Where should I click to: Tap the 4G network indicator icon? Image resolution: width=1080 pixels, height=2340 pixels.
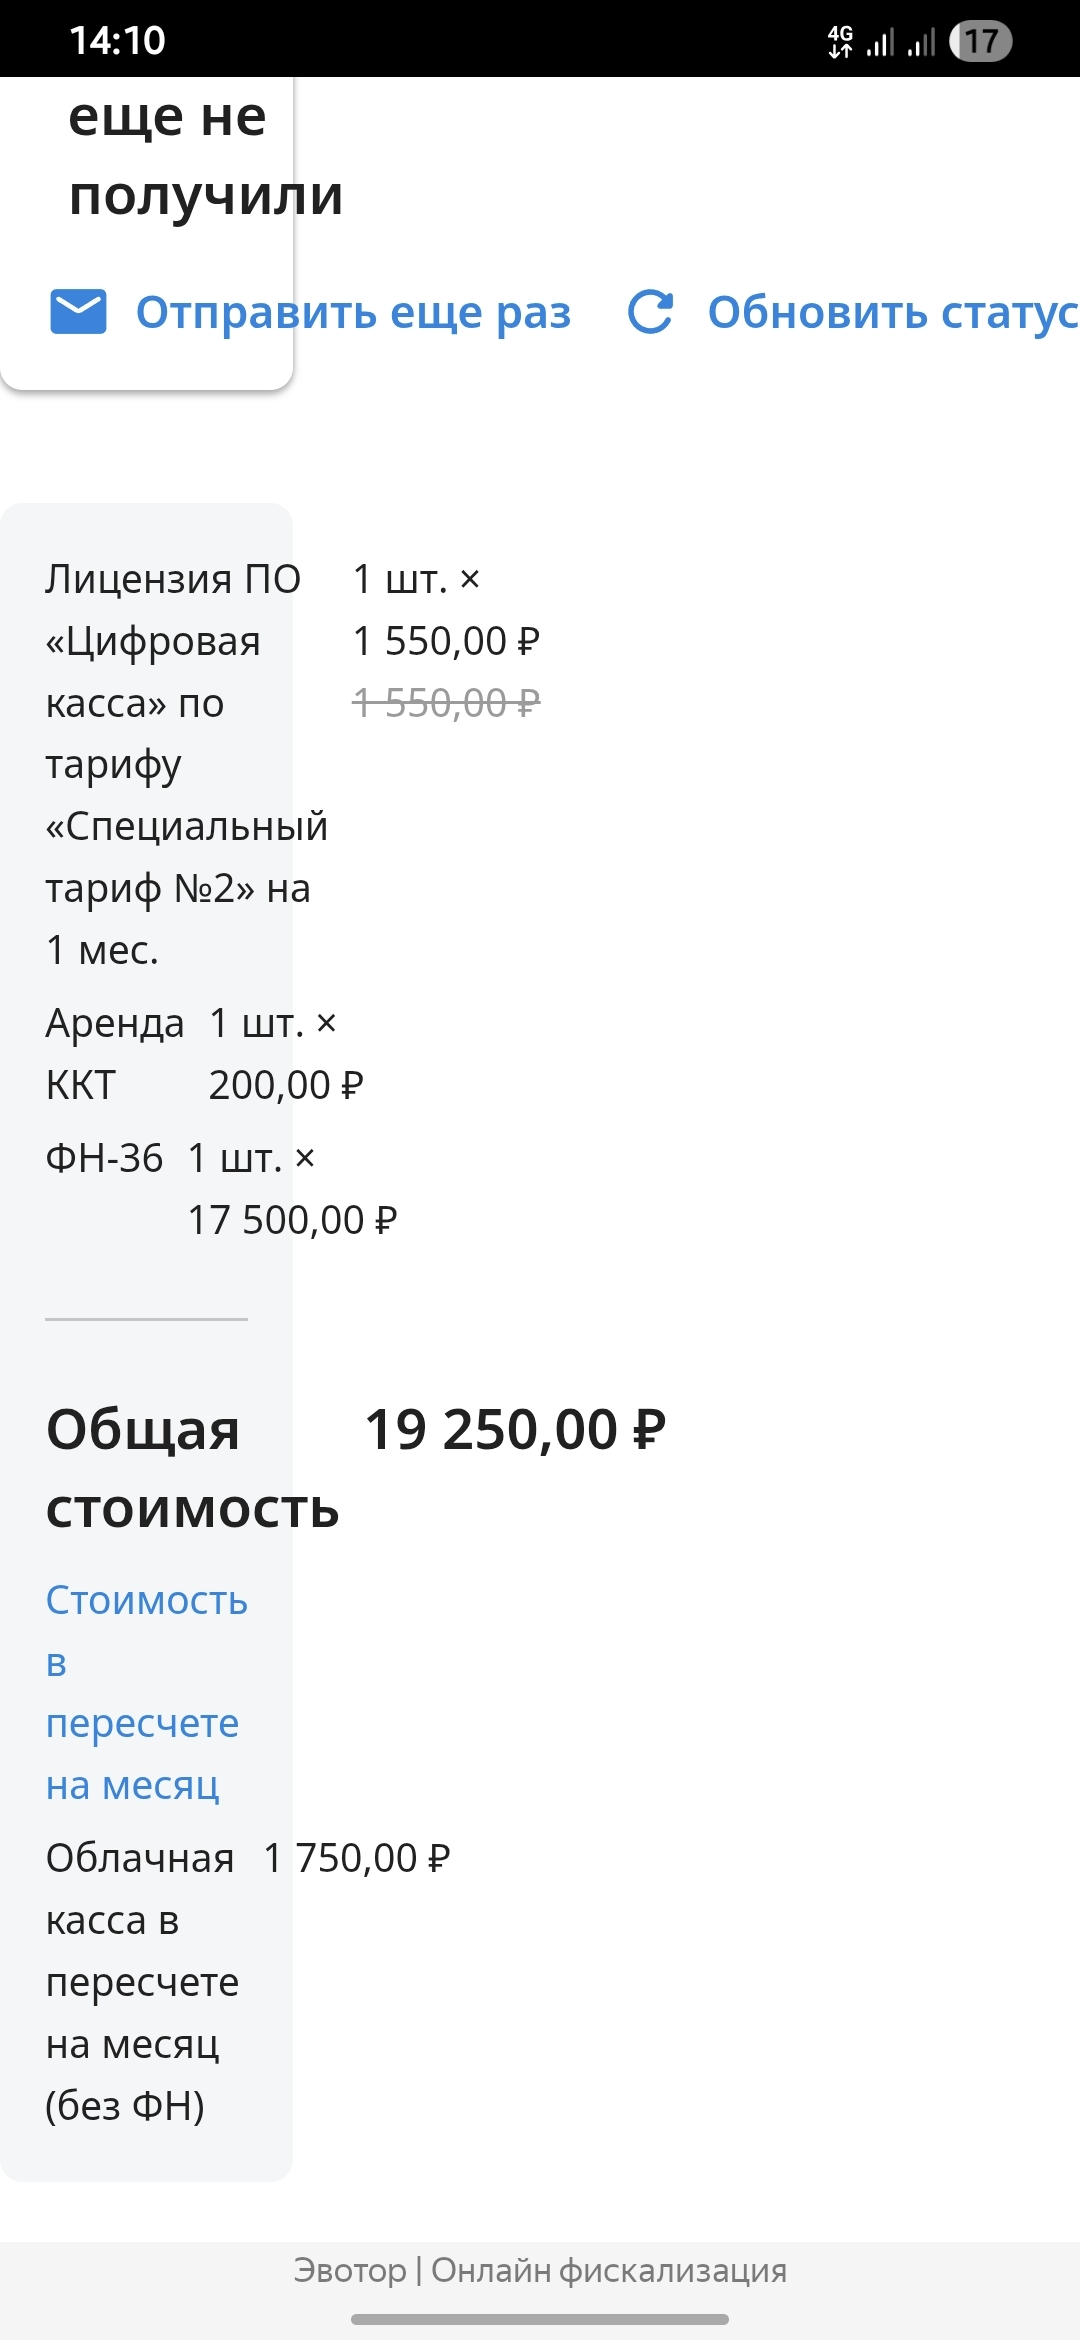(840, 41)
